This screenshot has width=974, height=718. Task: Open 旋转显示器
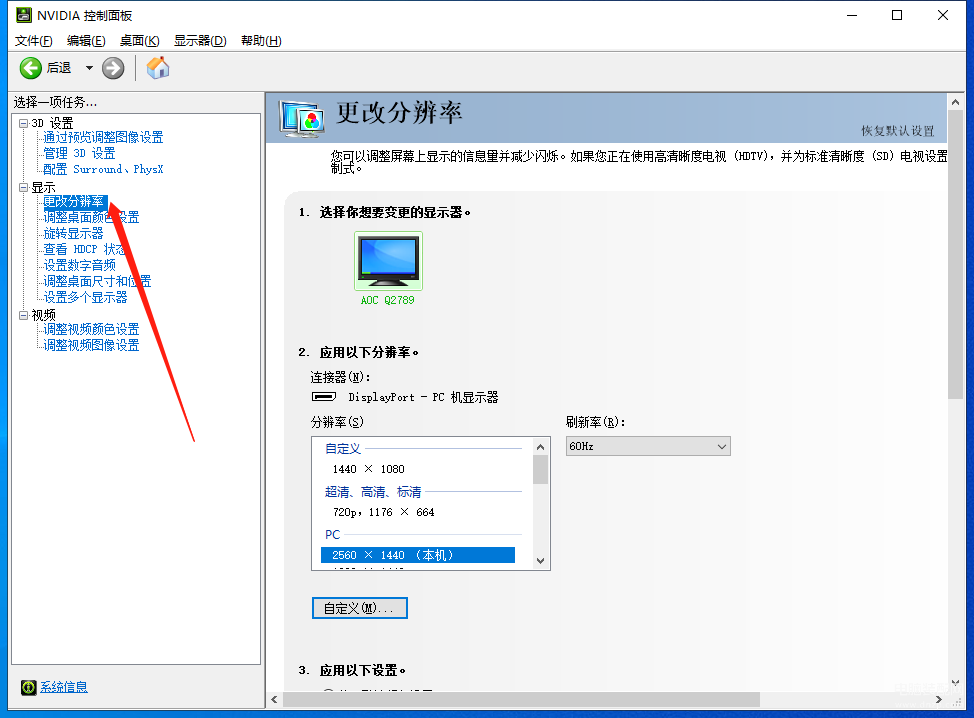pos(73,234)
